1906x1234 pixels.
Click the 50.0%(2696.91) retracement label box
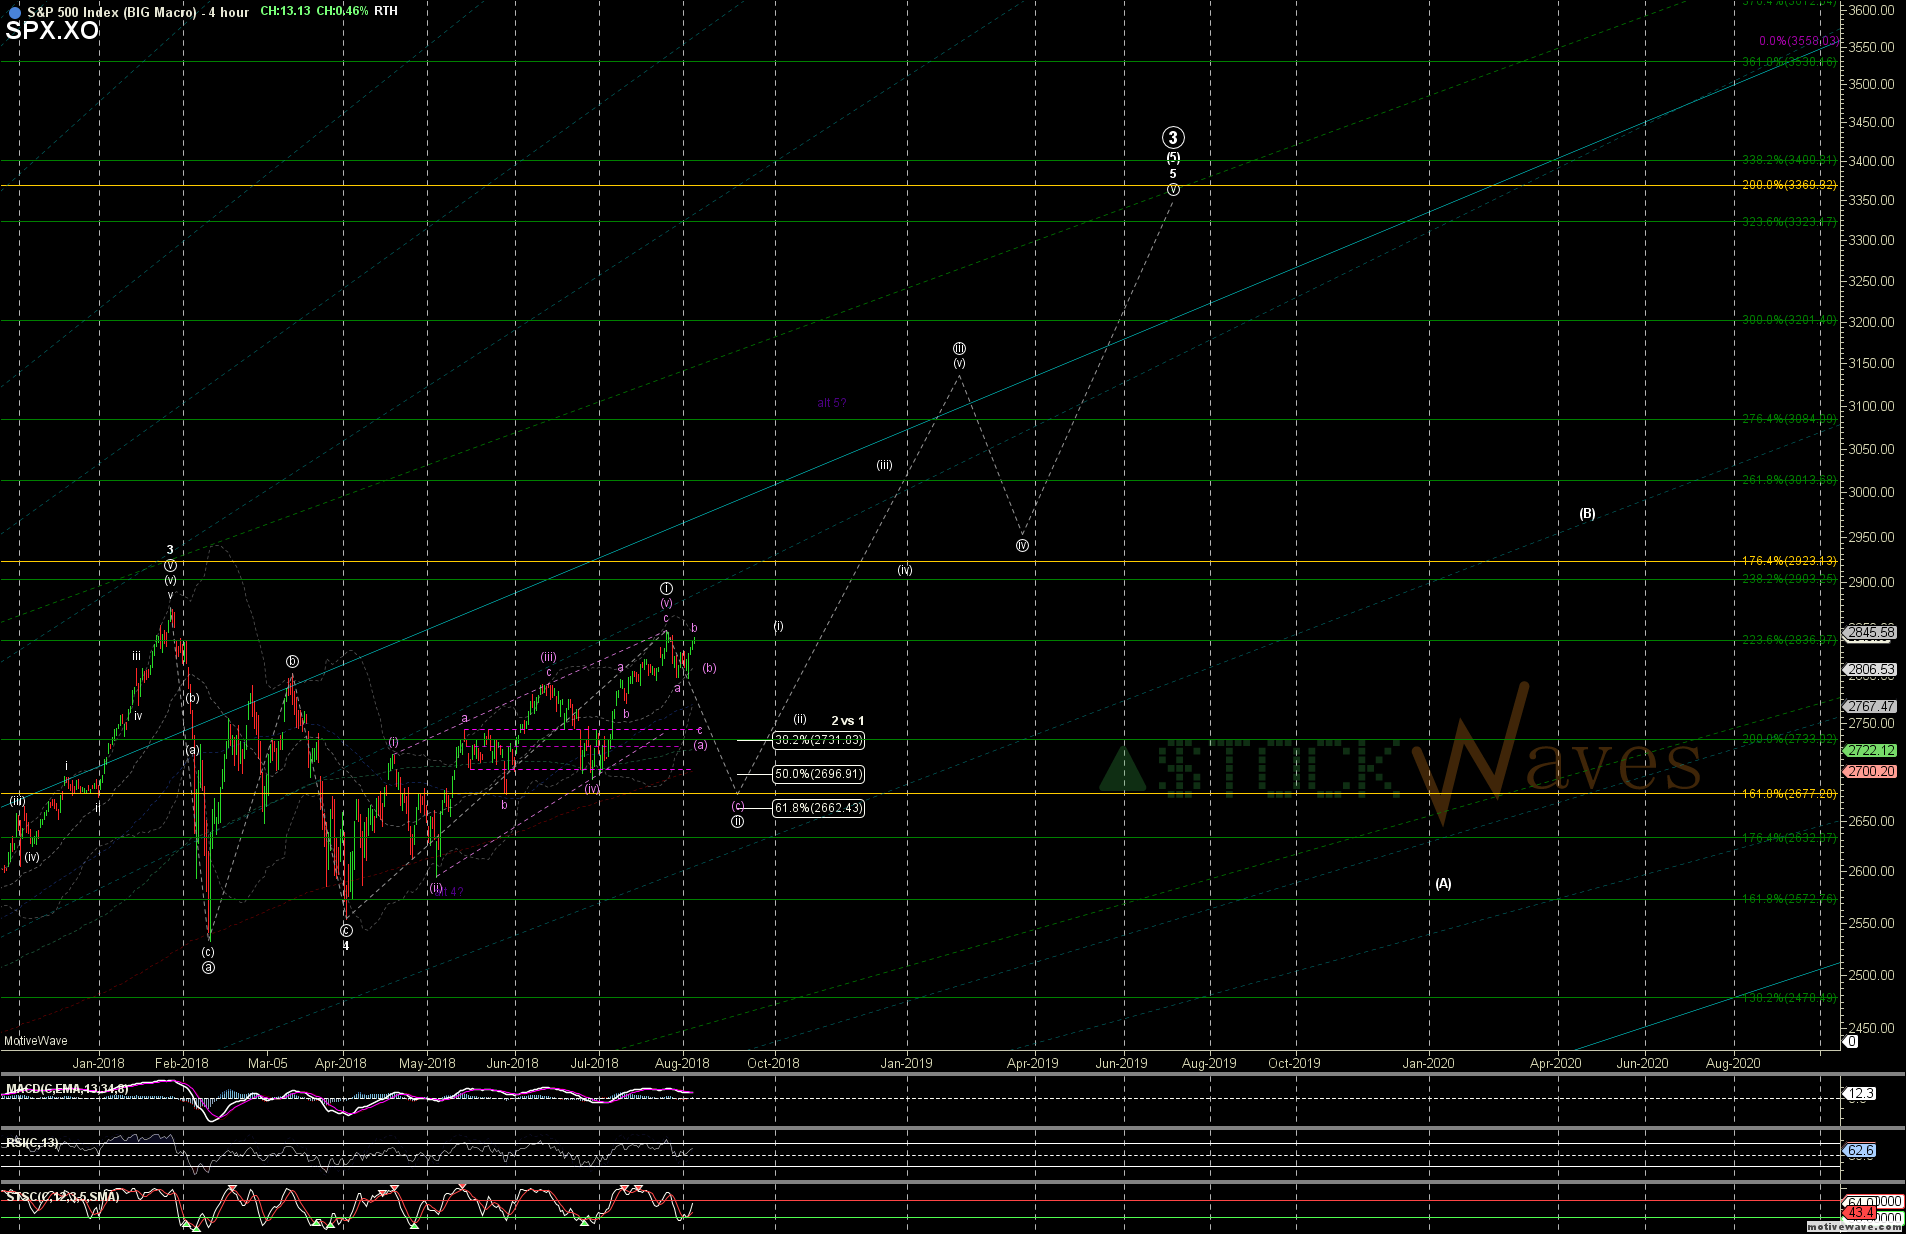tap(818, 774)
